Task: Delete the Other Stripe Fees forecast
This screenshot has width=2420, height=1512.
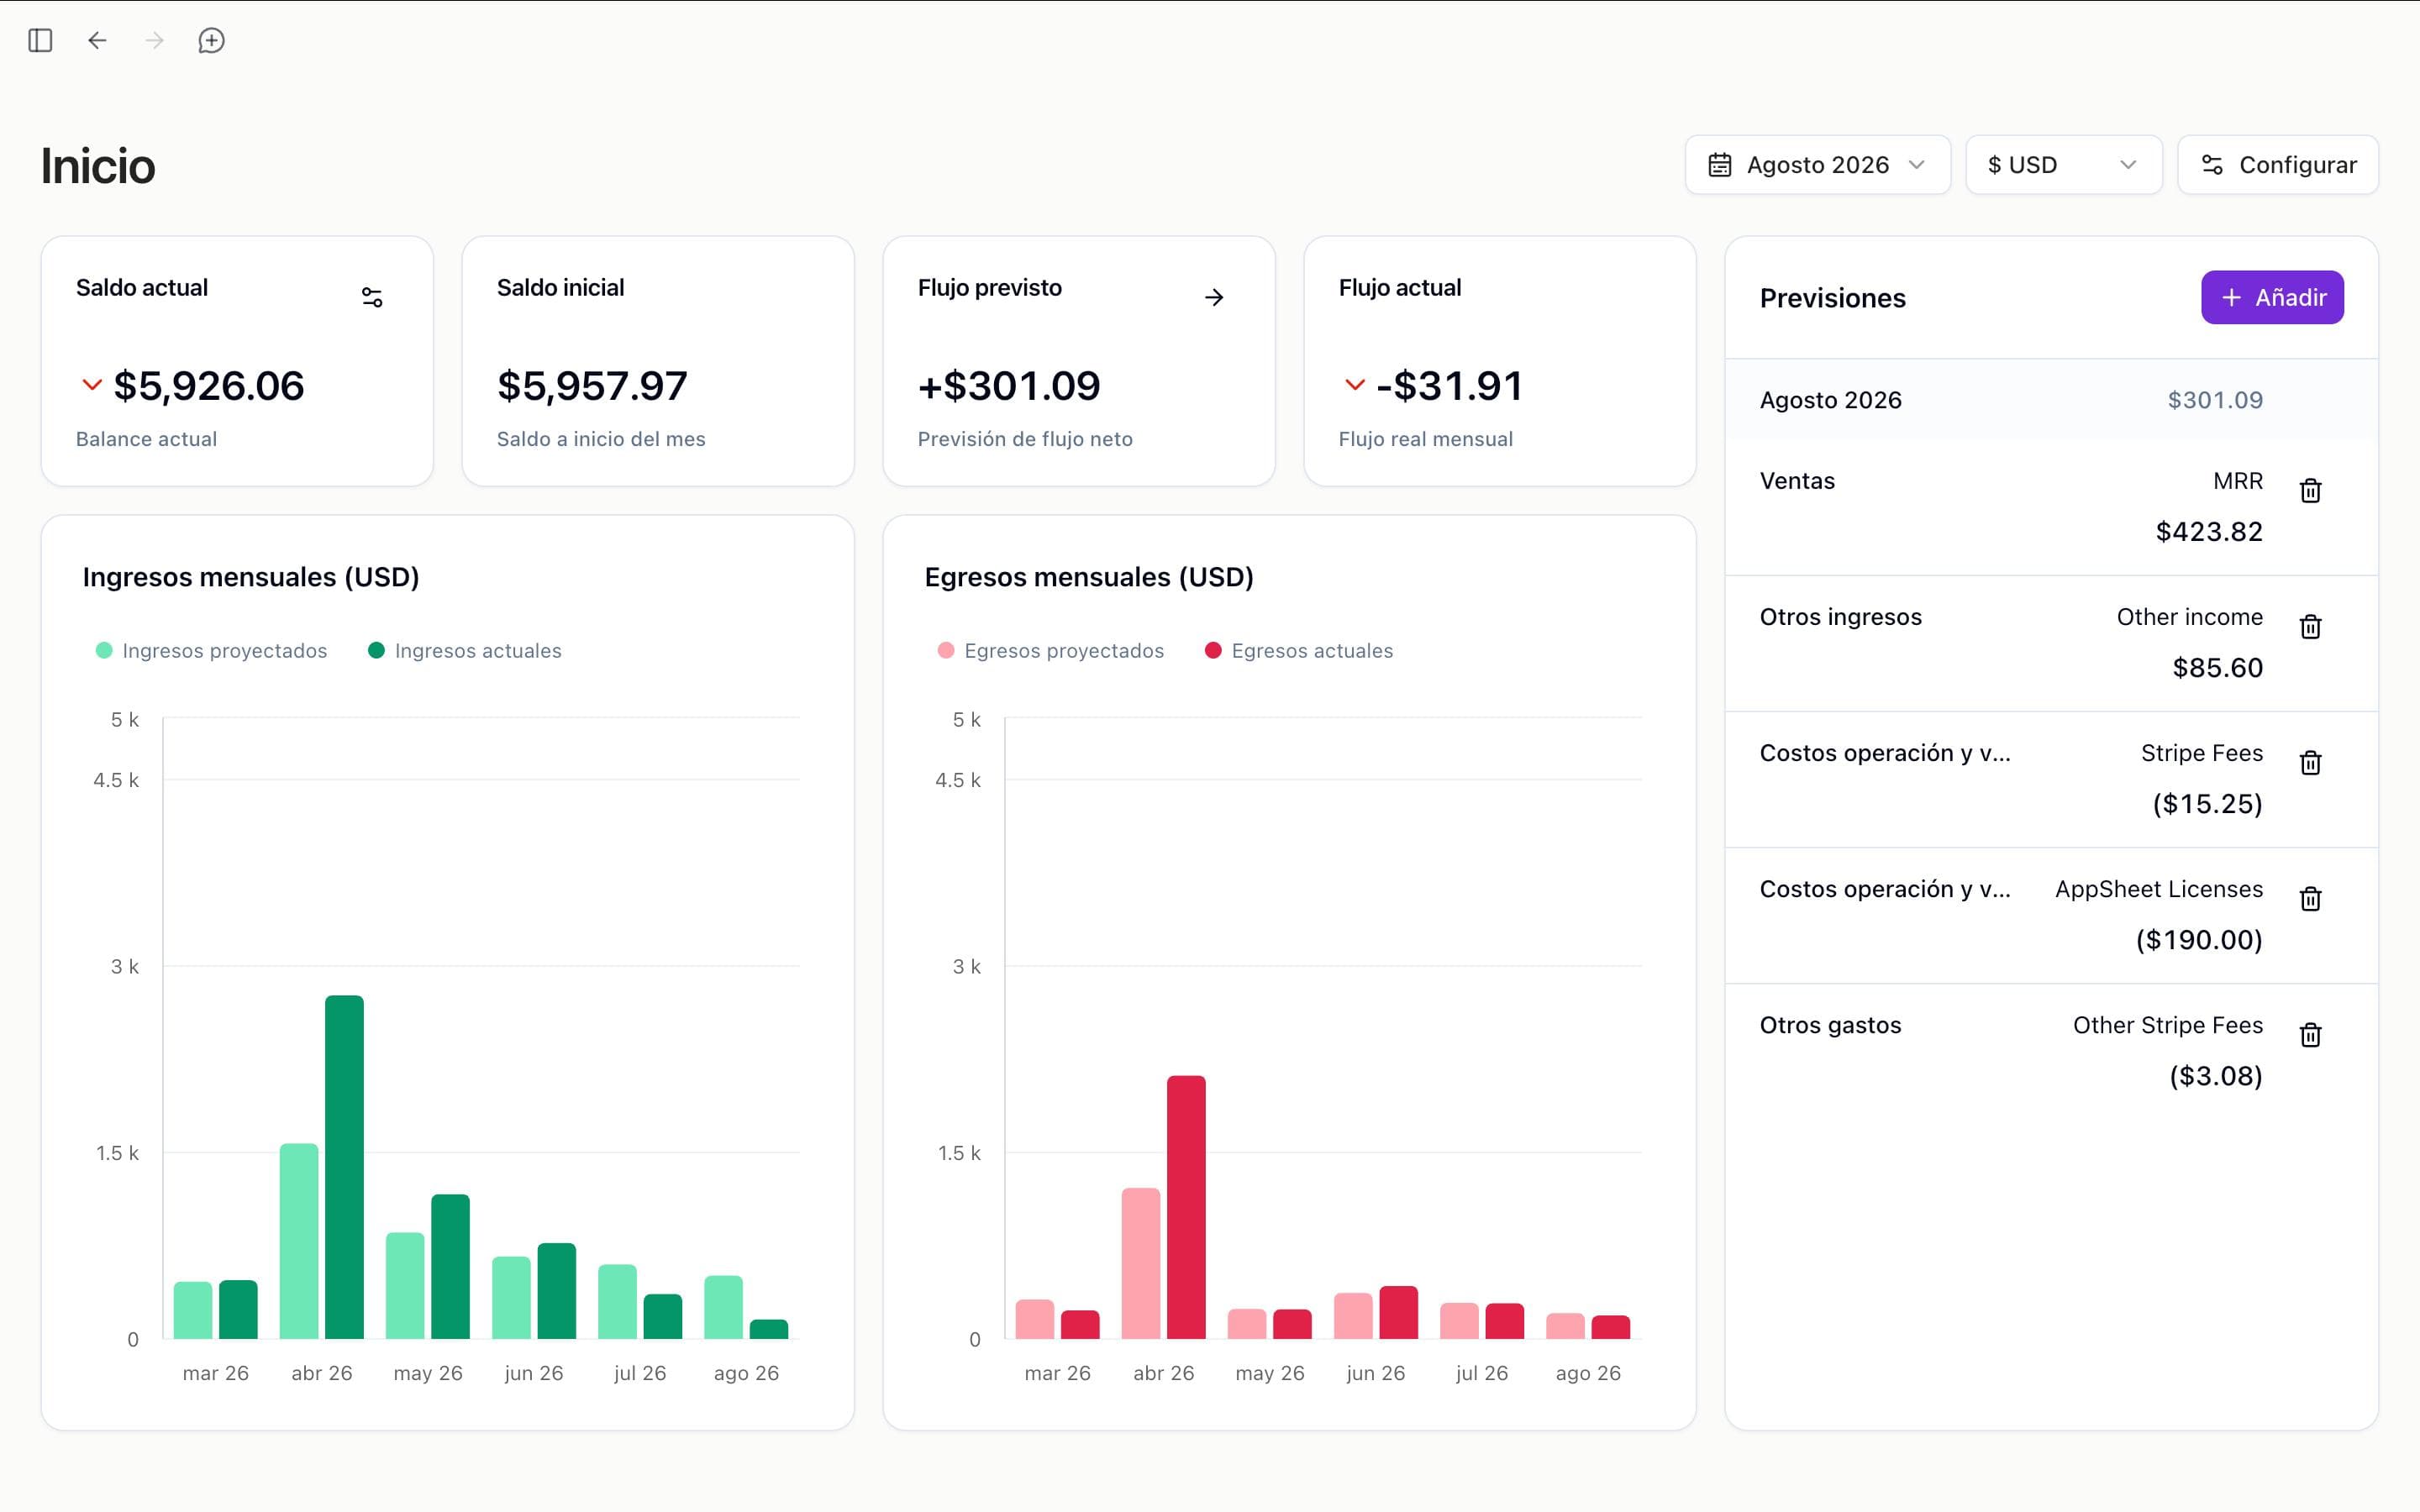Action: 2310,1034
